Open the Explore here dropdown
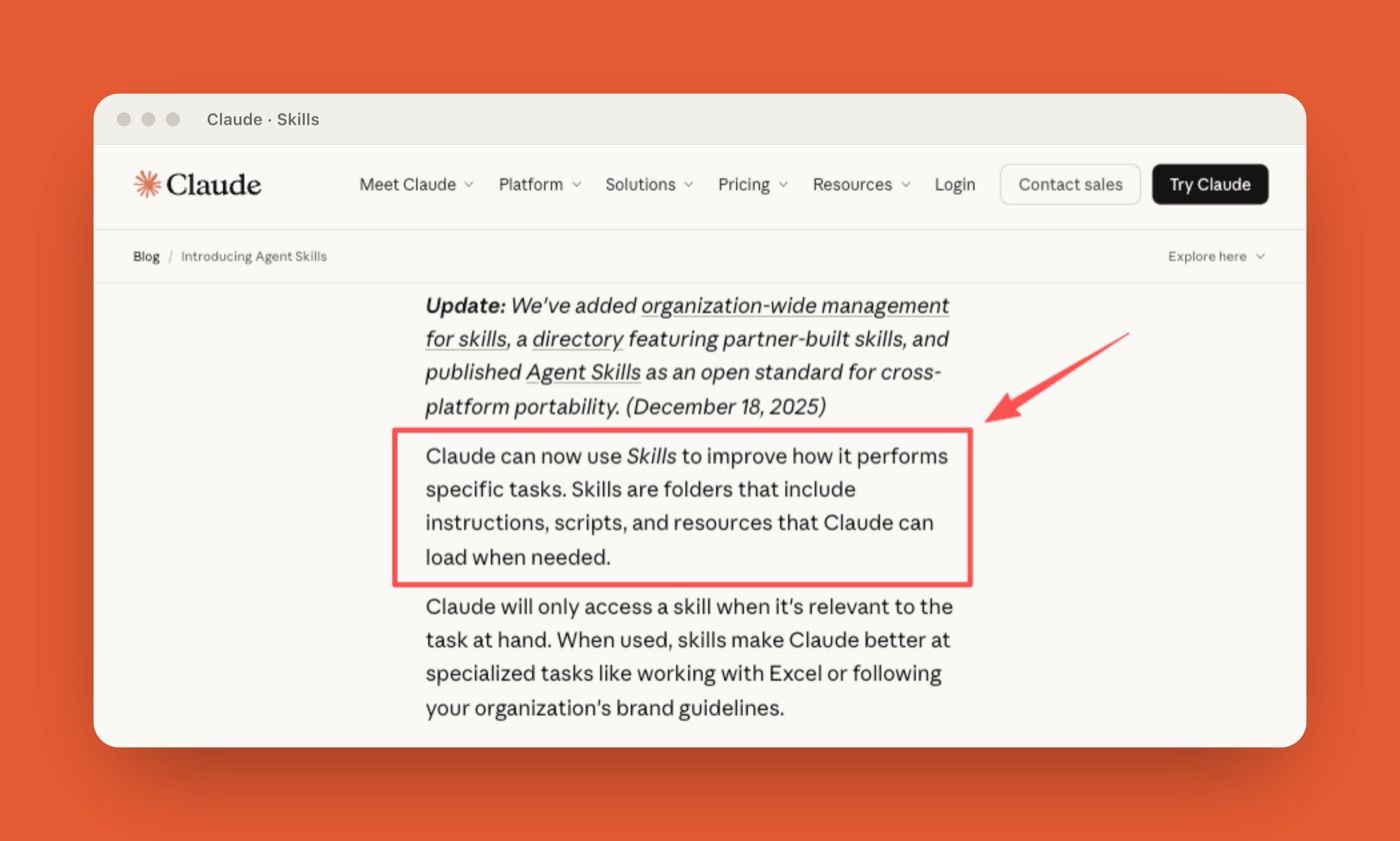Viewport: 1400px width, 841px height. point(1216,257)
